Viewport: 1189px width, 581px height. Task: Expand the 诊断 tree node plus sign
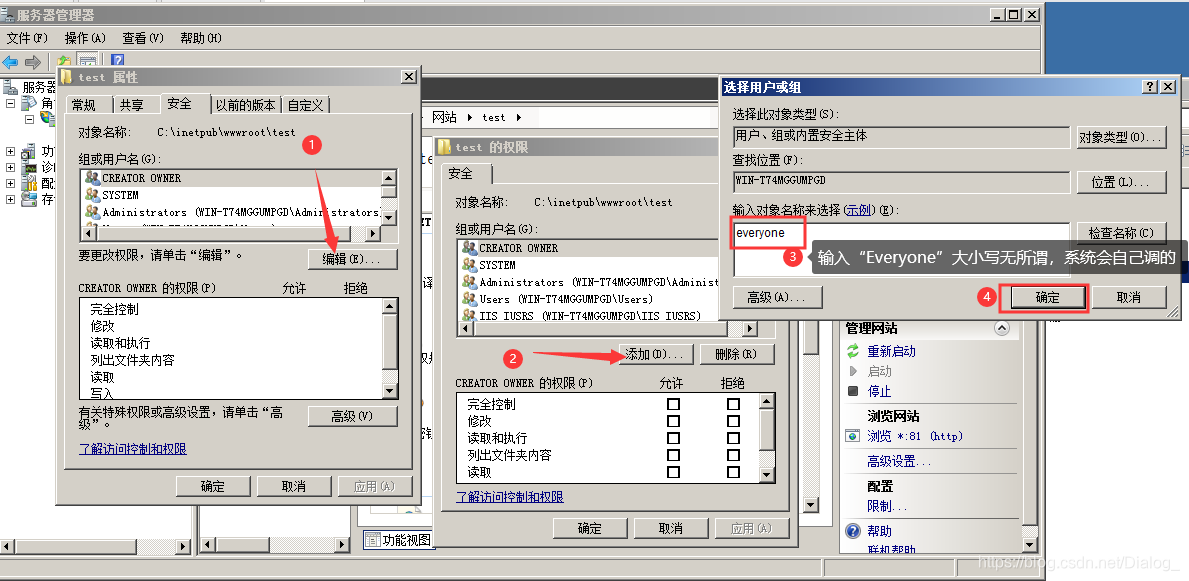(11, 167)
